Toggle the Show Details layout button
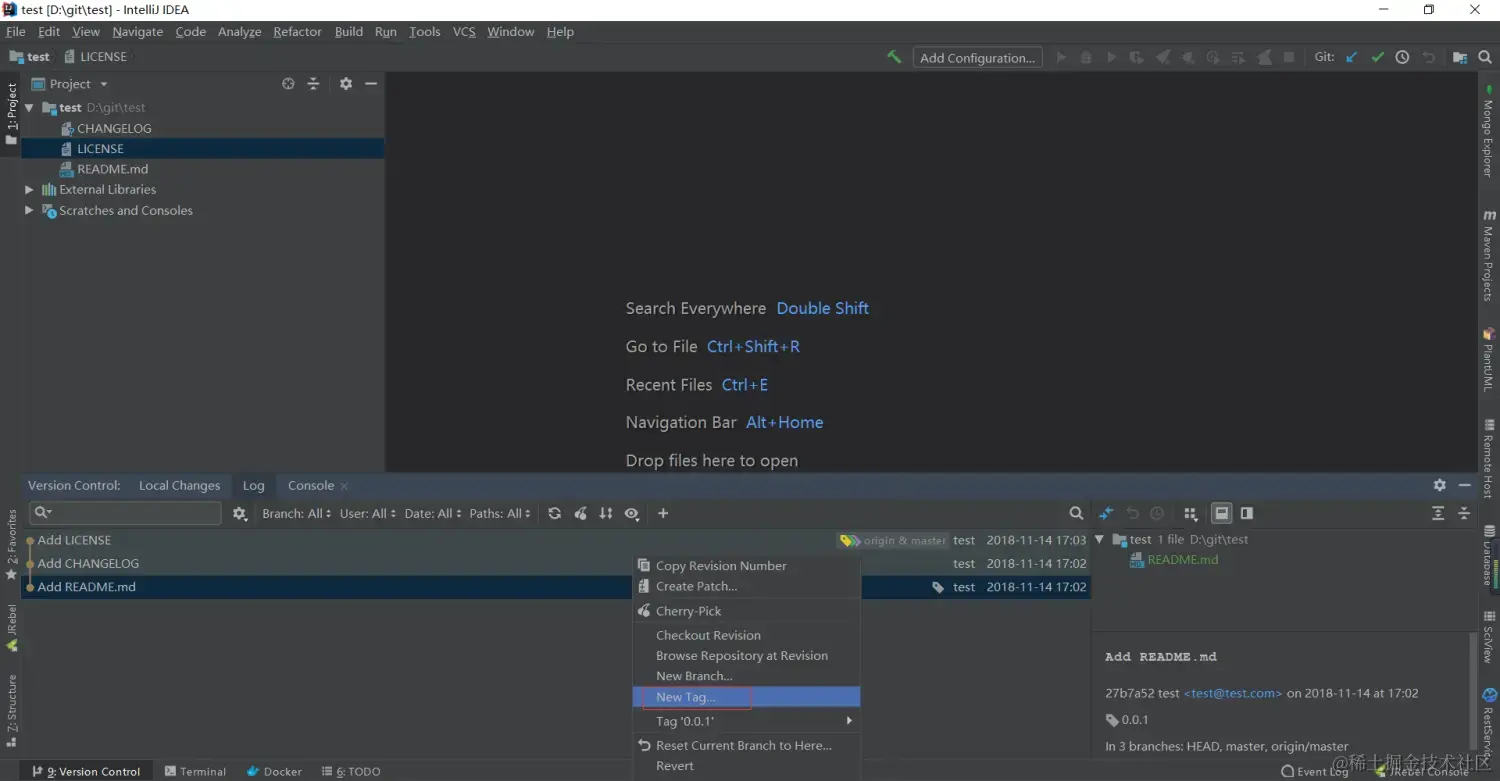The width and height of the screenshot is (1500, 781). coord(1221,513)
